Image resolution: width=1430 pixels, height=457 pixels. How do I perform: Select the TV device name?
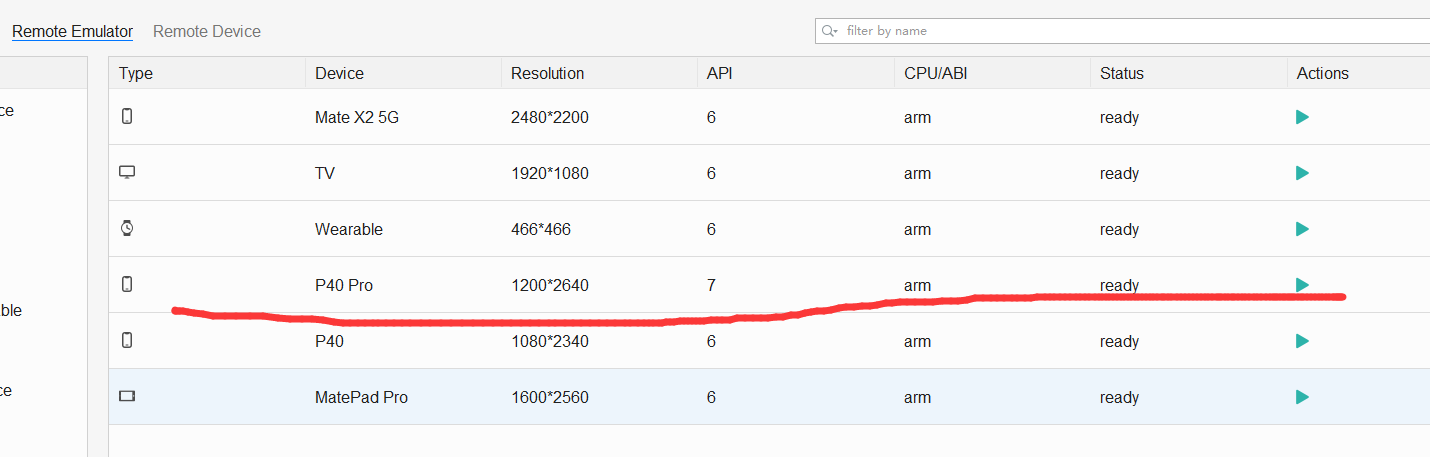(325, 173)
